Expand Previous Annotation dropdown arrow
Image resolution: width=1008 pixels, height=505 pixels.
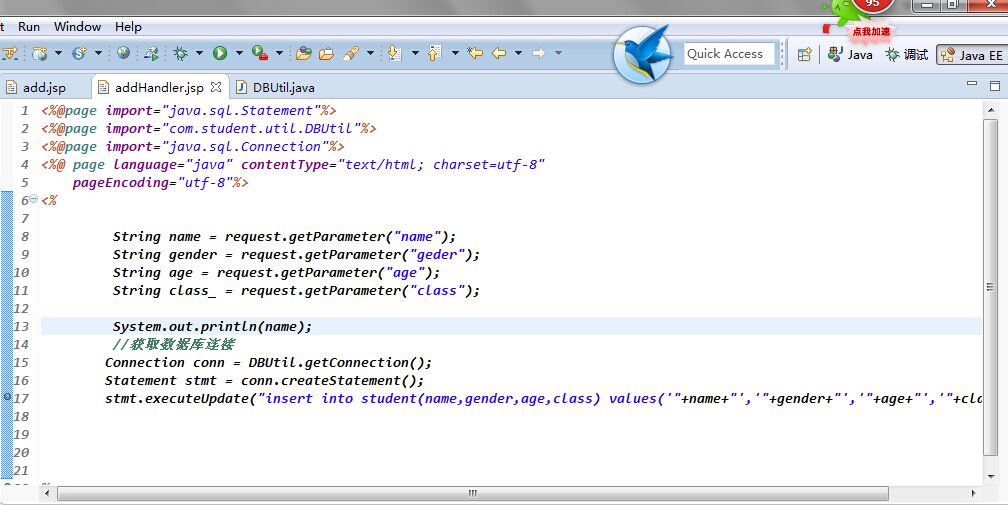[x=454, y=53]
